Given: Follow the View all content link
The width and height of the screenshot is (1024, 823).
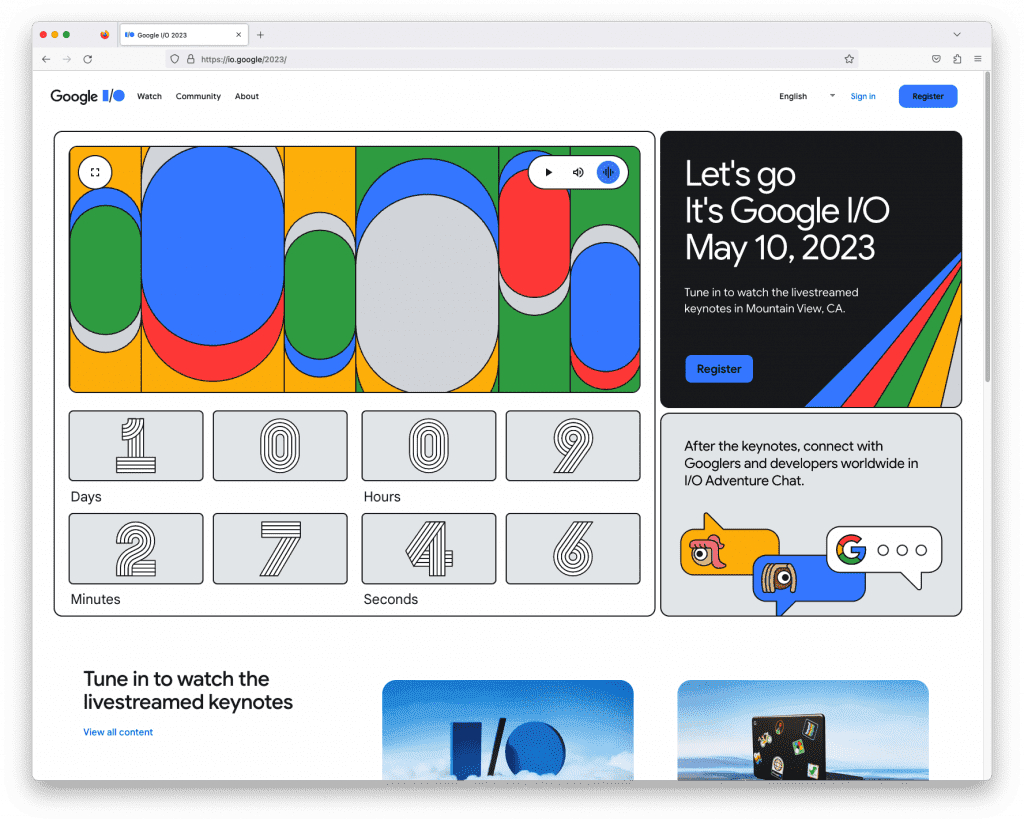Looking at the screenshot, I should pyautogui.click(x=118, y=732).
